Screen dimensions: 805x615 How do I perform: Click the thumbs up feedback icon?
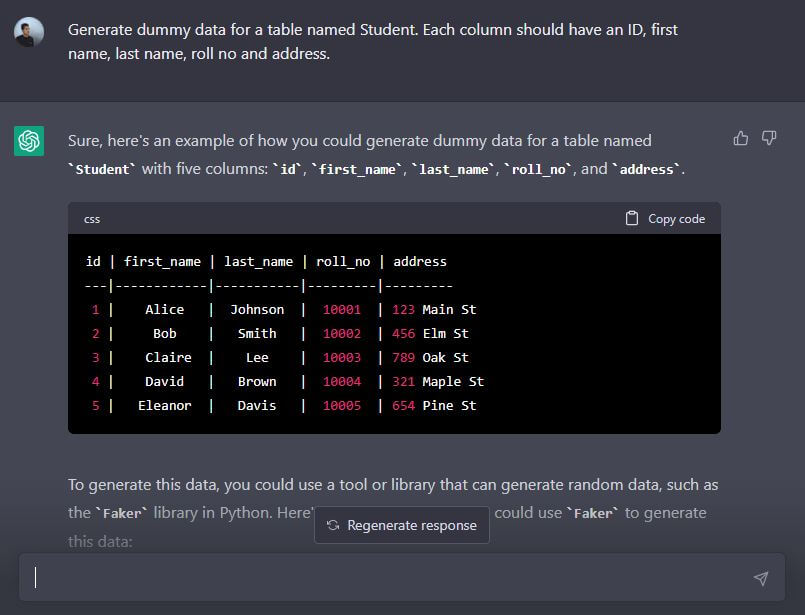740,138
